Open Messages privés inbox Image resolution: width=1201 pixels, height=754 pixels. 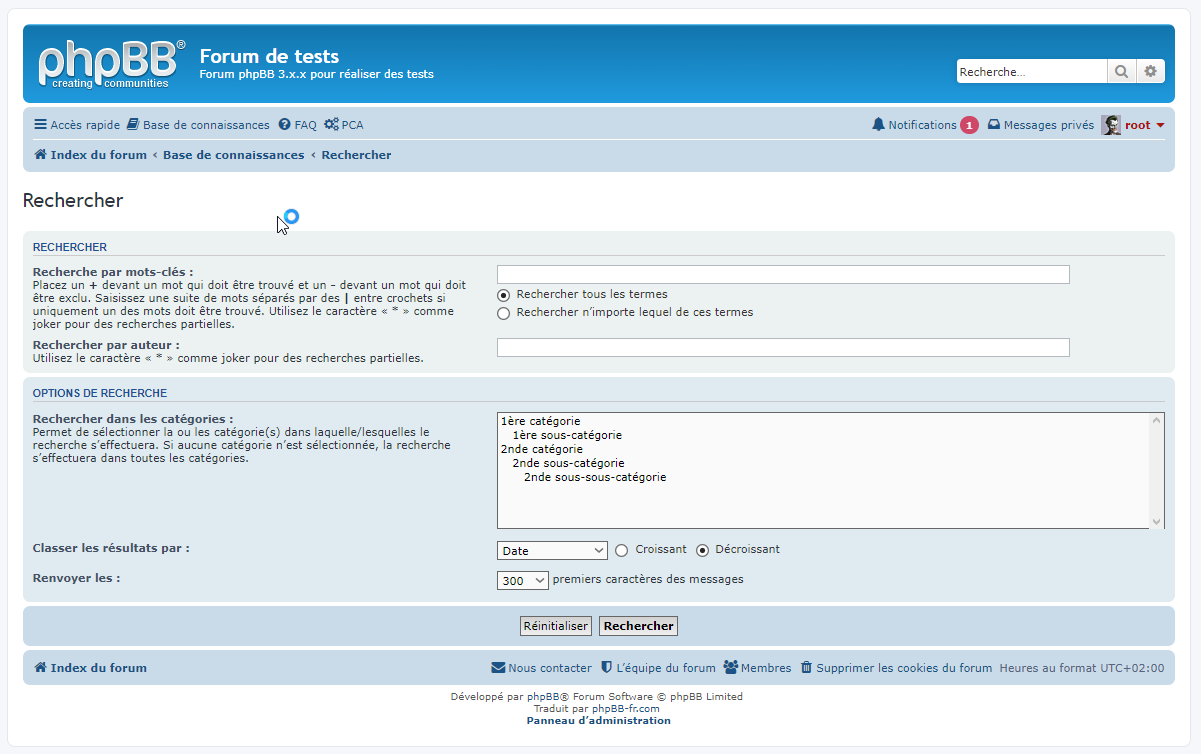click(1040, 125)
